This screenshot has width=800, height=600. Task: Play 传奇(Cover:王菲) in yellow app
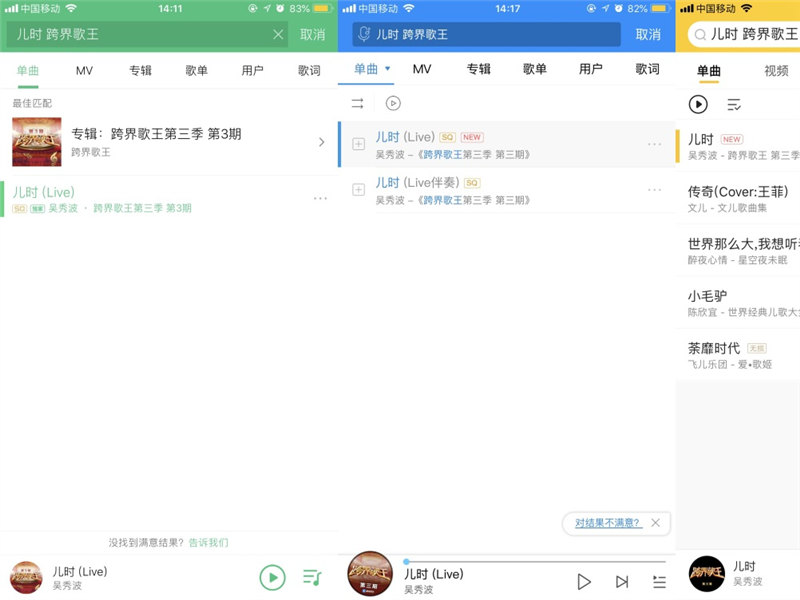click(x=738, y=198)
